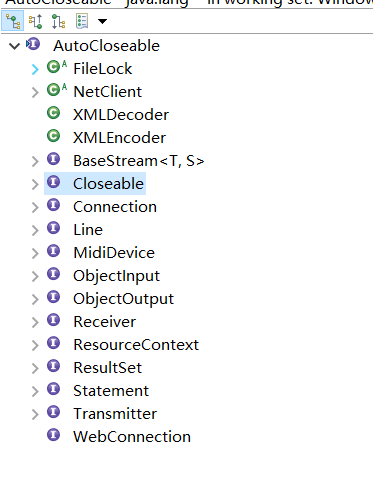The image size is (373, 479).
Task: Expand the ResultSet node
Action: (x=35, y=368)
